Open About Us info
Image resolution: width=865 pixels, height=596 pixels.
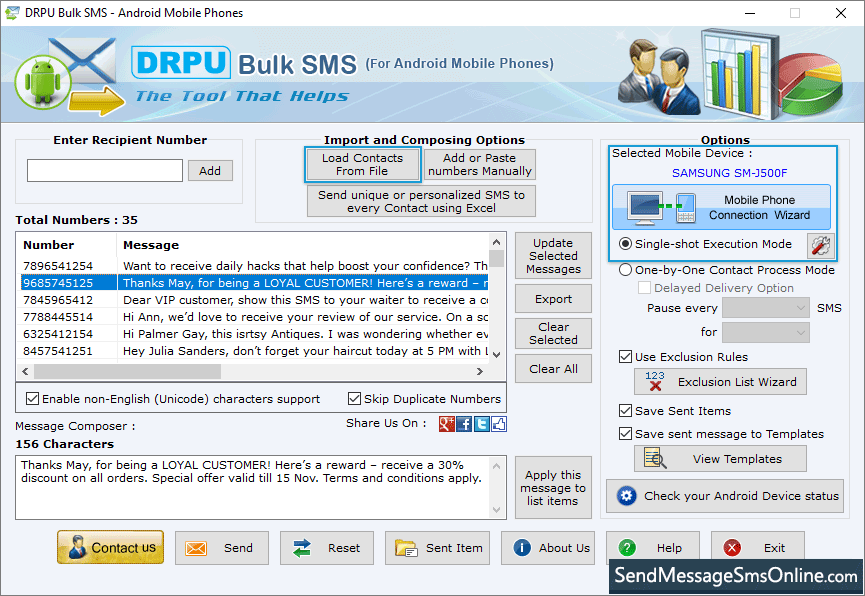pyautogui.click(x=548, y=548)
